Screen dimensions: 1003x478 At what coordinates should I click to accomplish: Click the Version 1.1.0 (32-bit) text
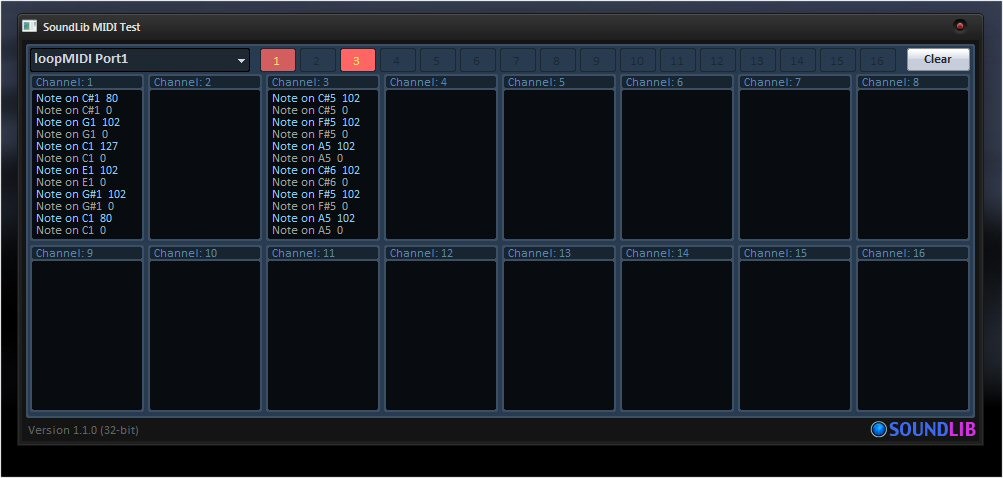tap(83, 430)
